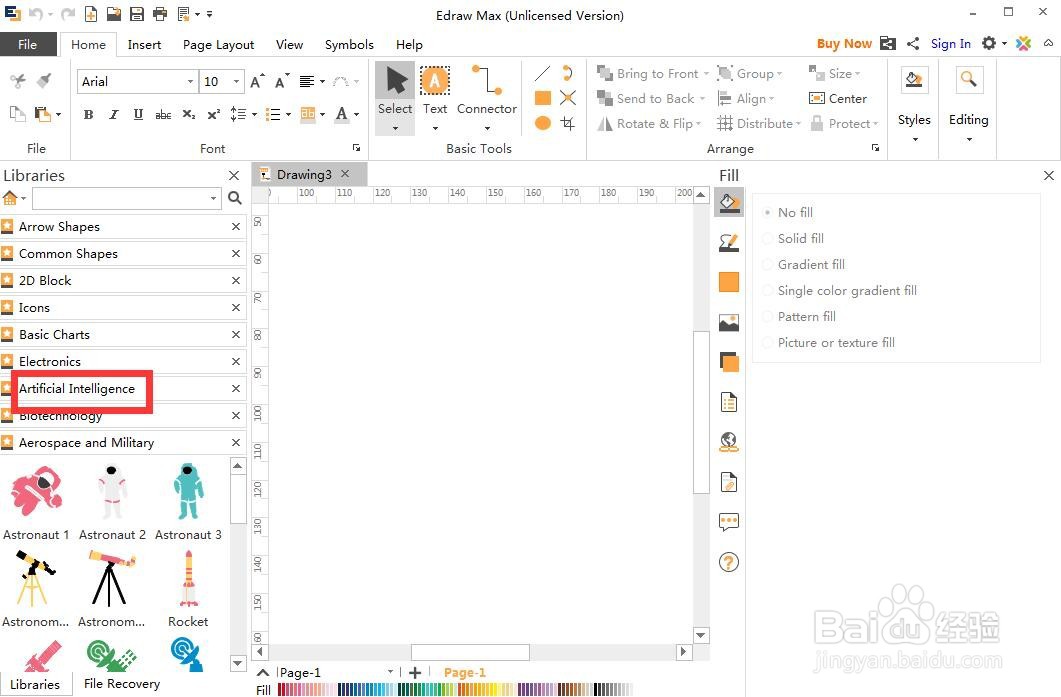Toggle bold formatting

pyautogui.click(x=88, y=114)
